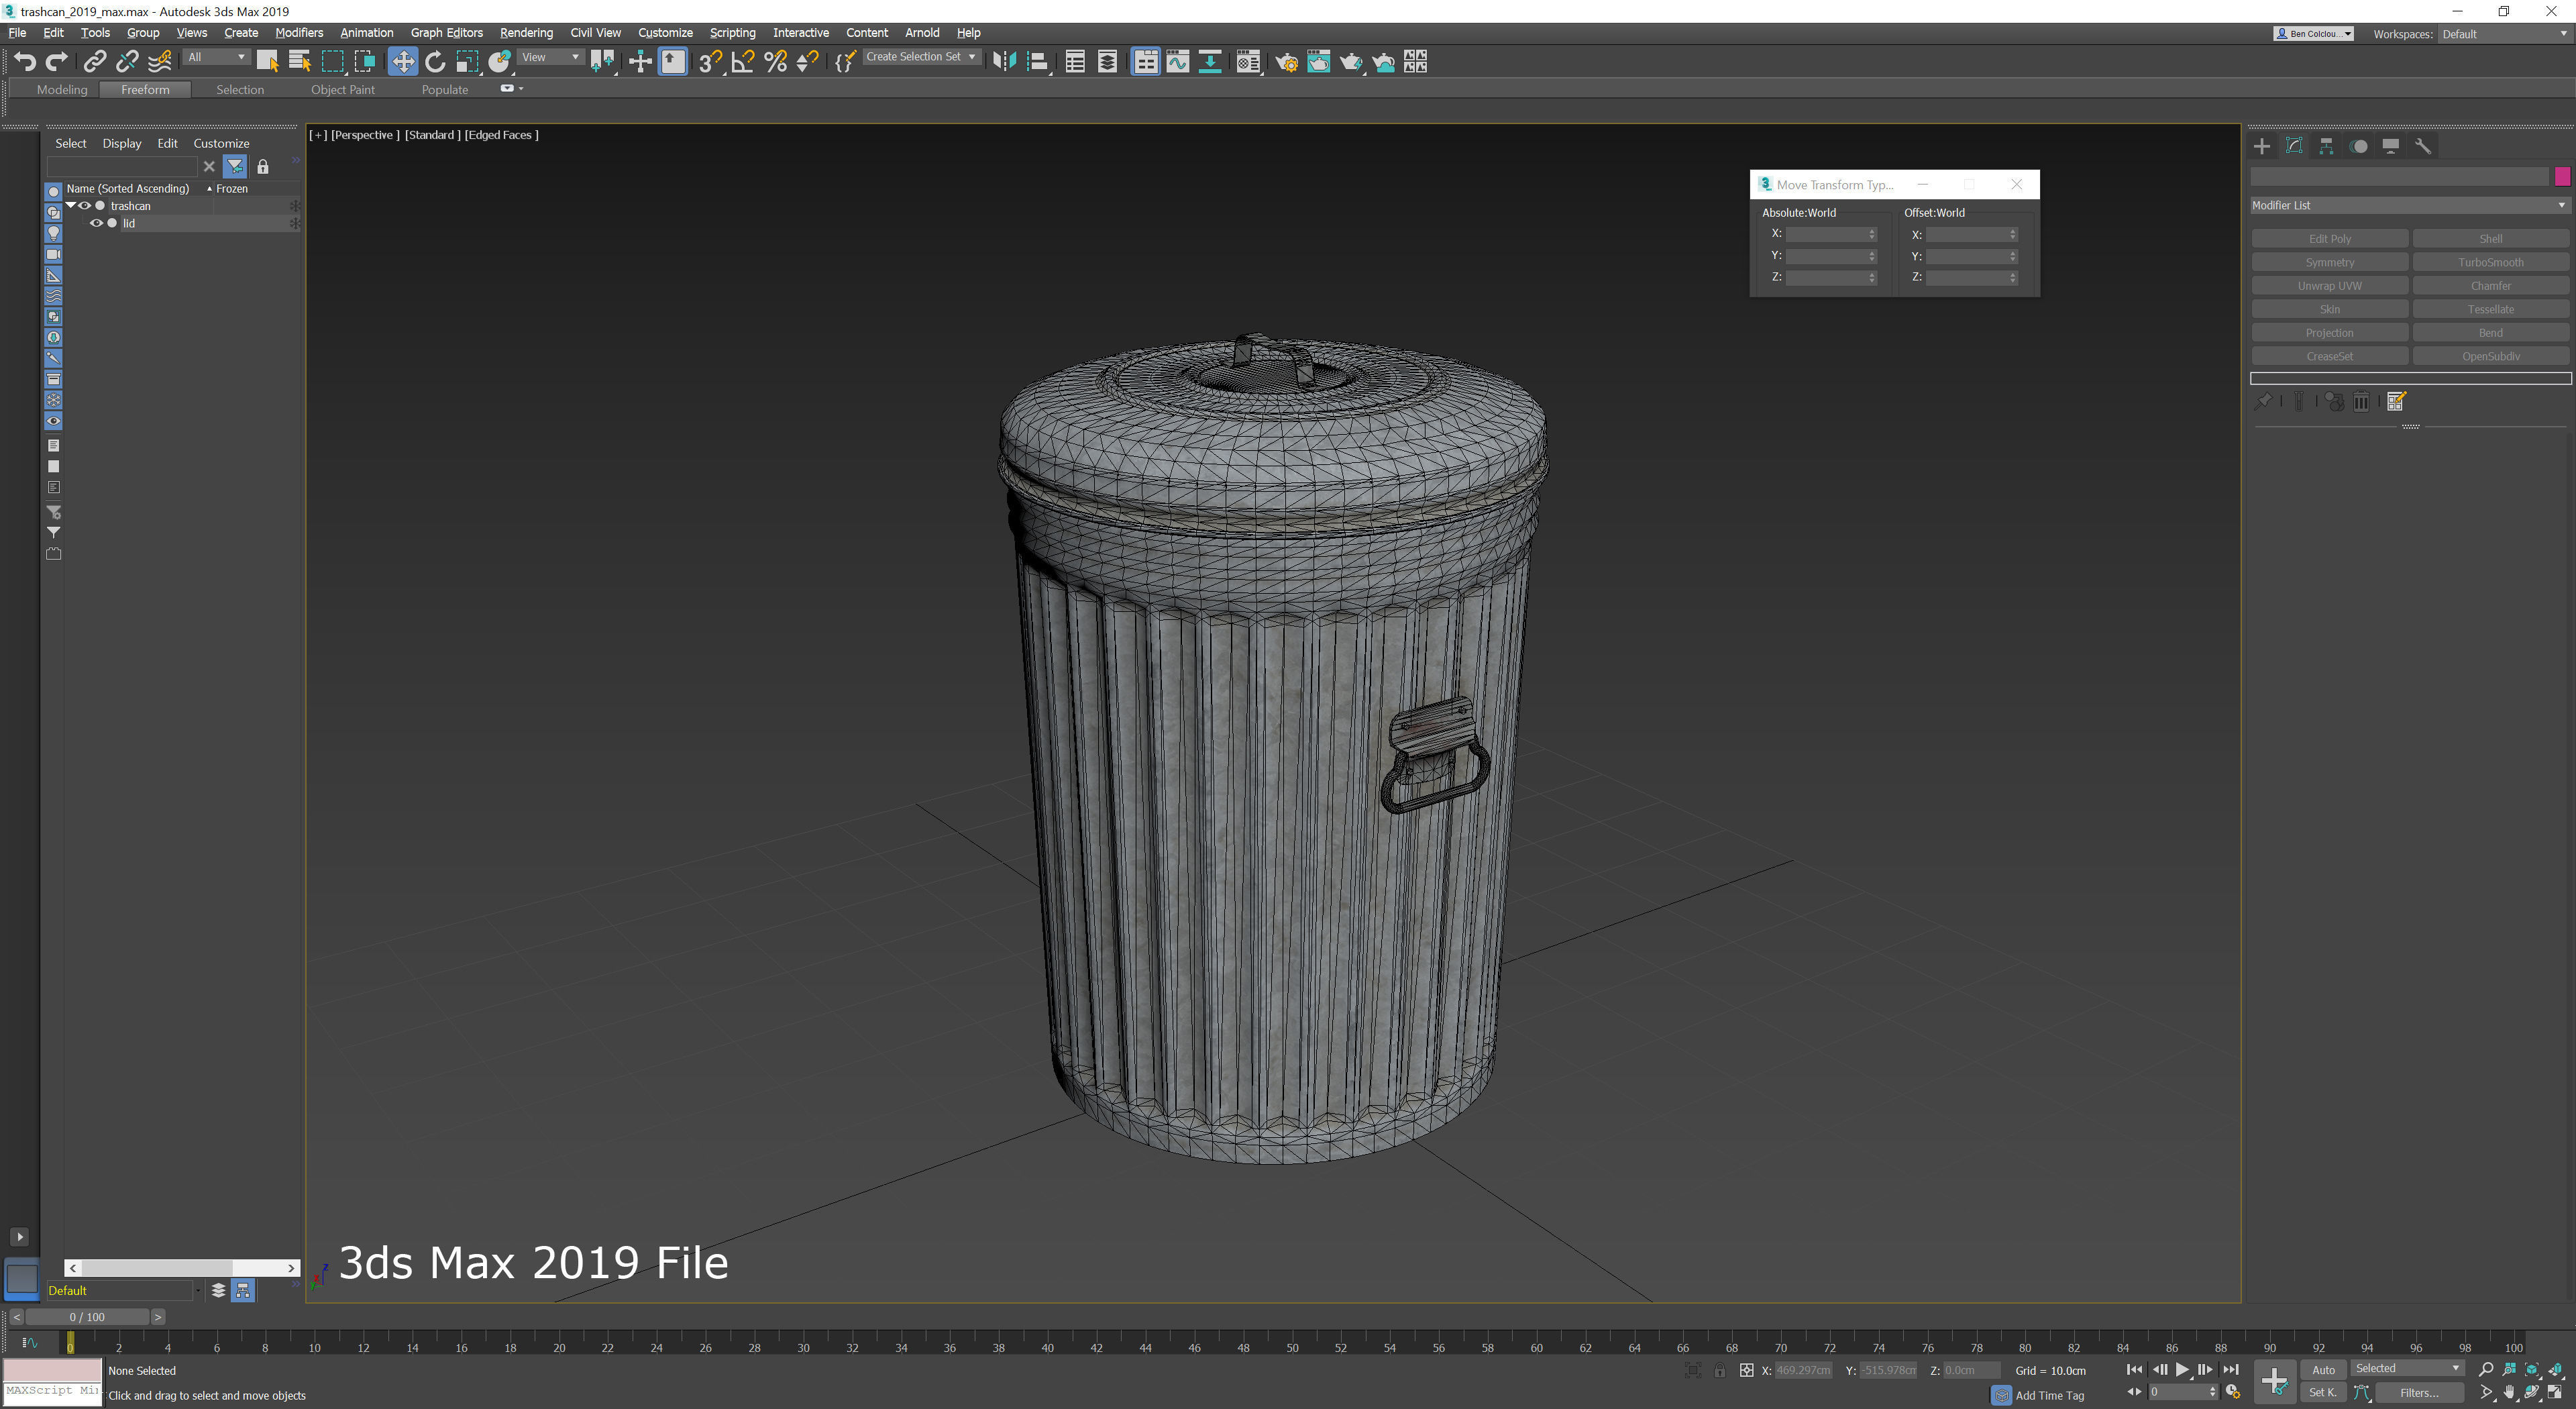This screenshot has height=1409, width=2576.
Task: Open the All selection filter dropdown
Action: pos(217,57)
